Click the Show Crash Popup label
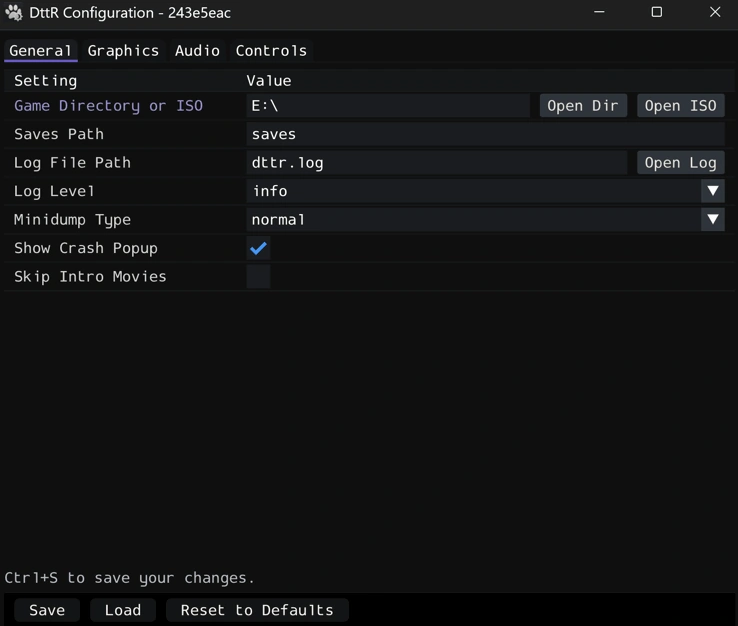Image resolution: width=738 pixels, height=626 pixels. (86, 248)
